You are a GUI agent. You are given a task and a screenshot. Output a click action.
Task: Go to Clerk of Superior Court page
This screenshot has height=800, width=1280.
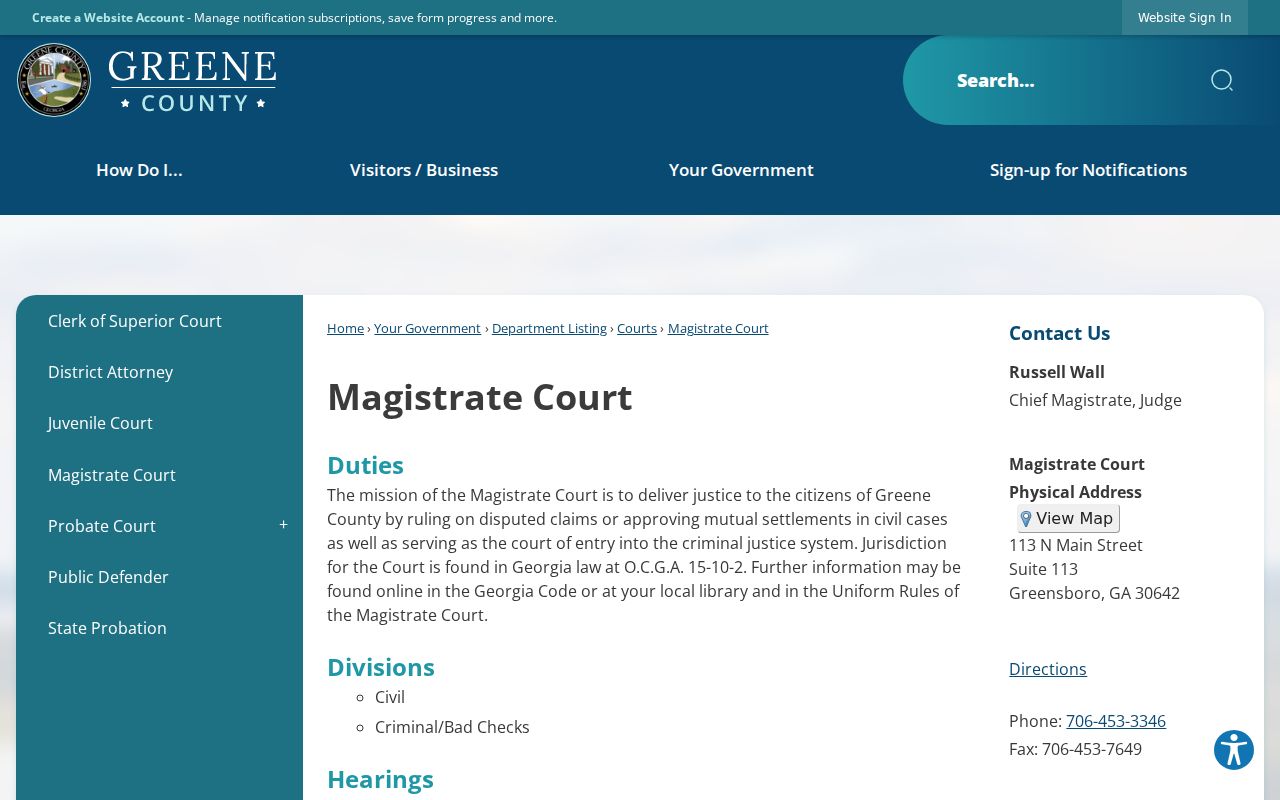pyautogui.click(x=135, y=321)
